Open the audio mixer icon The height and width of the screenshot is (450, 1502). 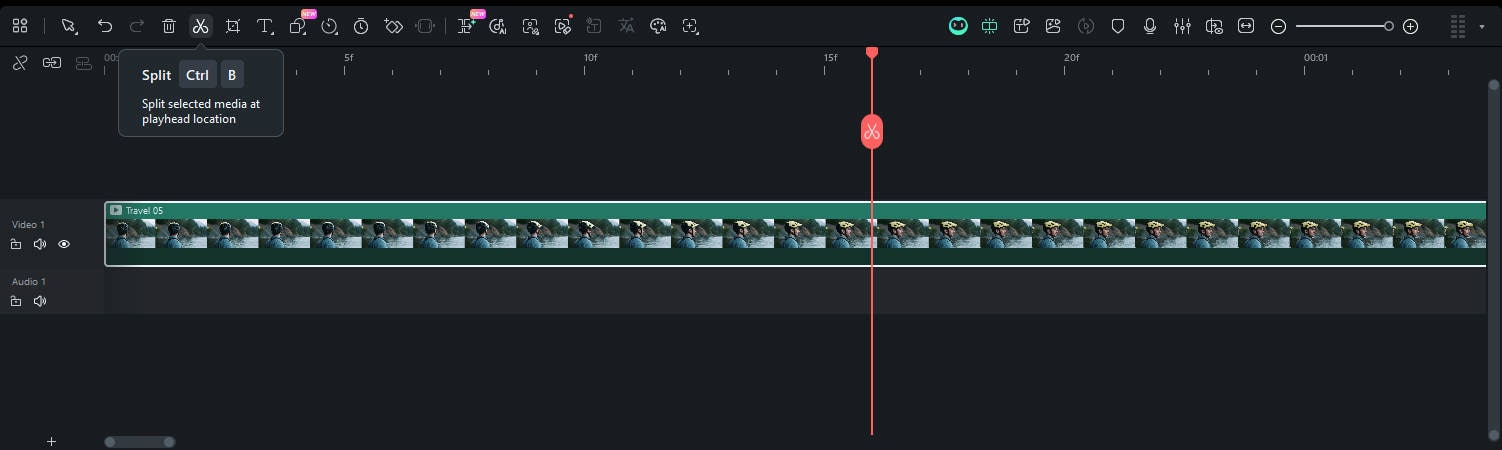[1182, 27]
